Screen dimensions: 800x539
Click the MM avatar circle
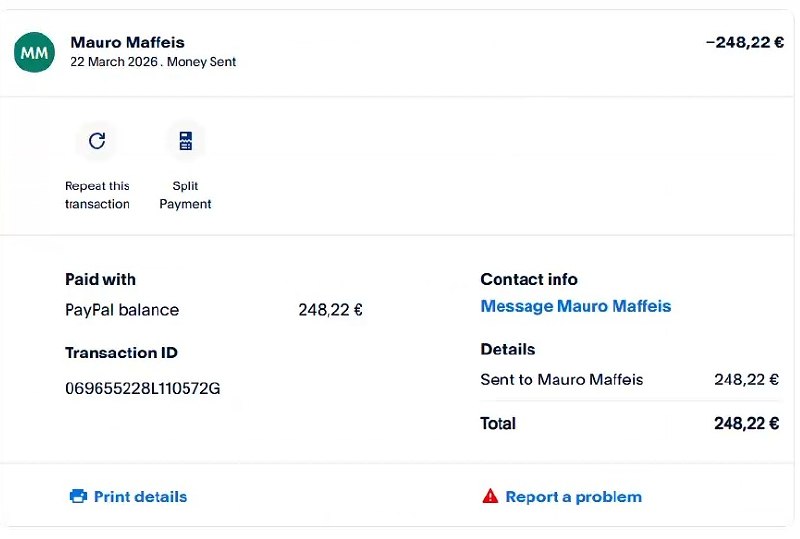[x=35, y=52]
